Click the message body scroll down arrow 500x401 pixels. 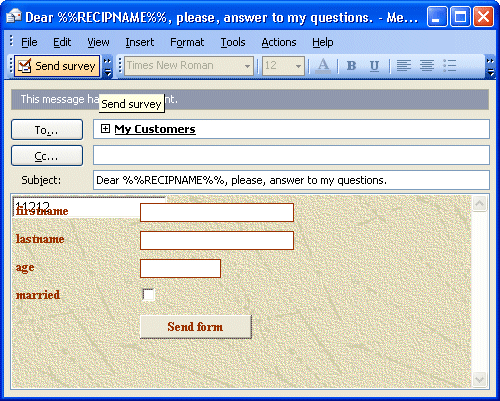[480, 380]
